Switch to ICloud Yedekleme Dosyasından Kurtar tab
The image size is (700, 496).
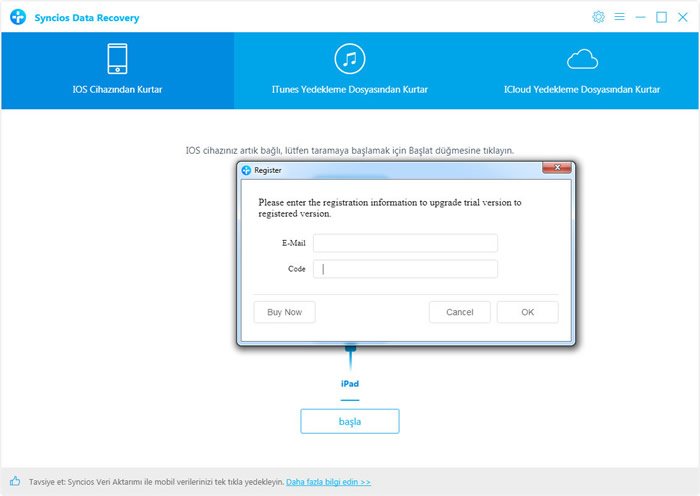[x=582, y=71]
